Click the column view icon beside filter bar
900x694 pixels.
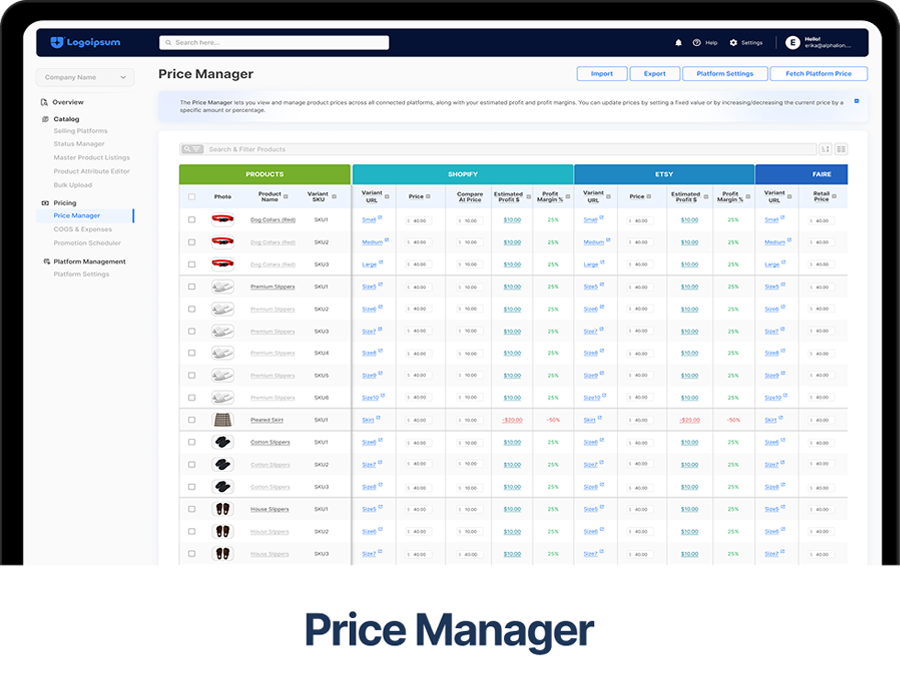[x=841, y=149]
